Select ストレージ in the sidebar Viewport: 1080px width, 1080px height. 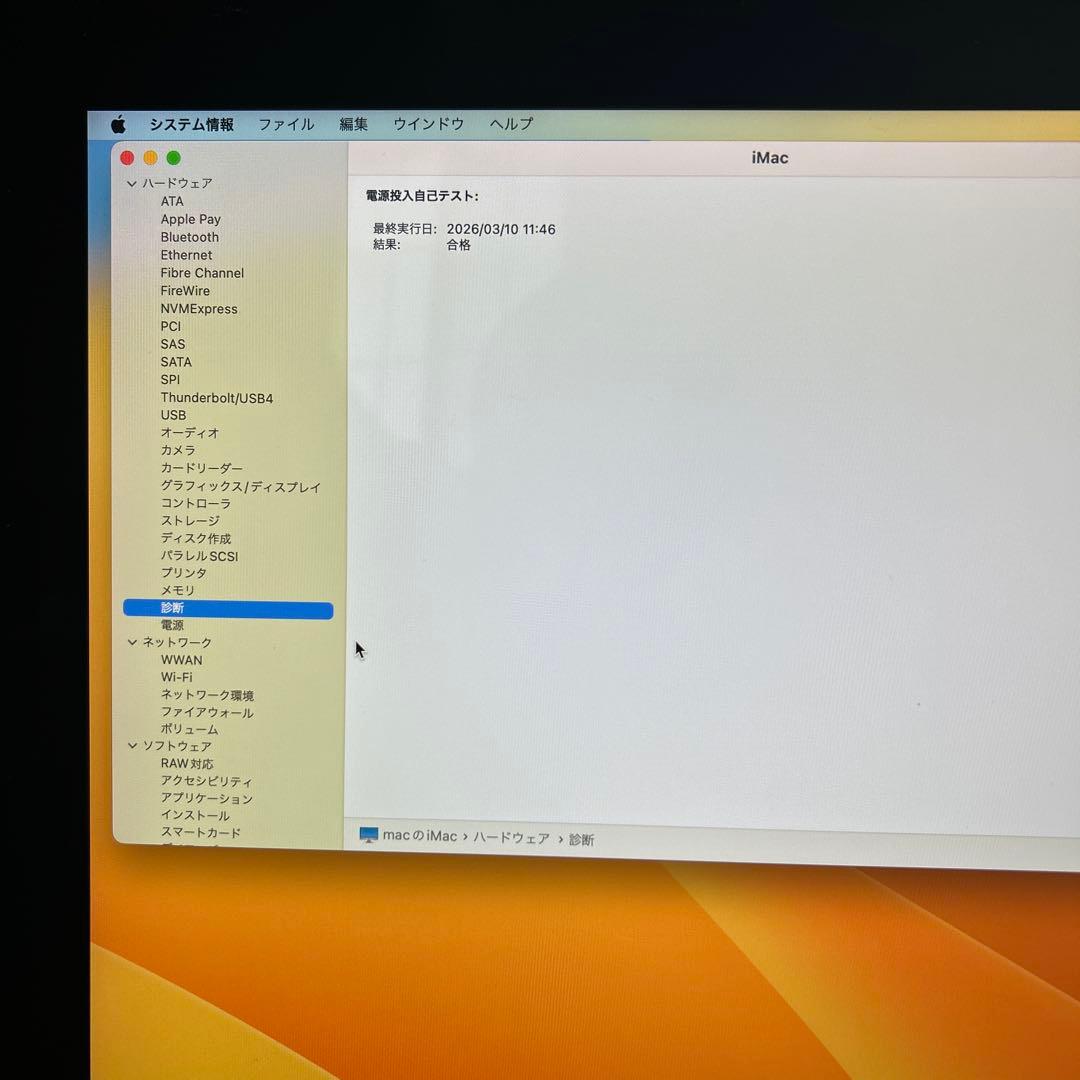point(190,521)
